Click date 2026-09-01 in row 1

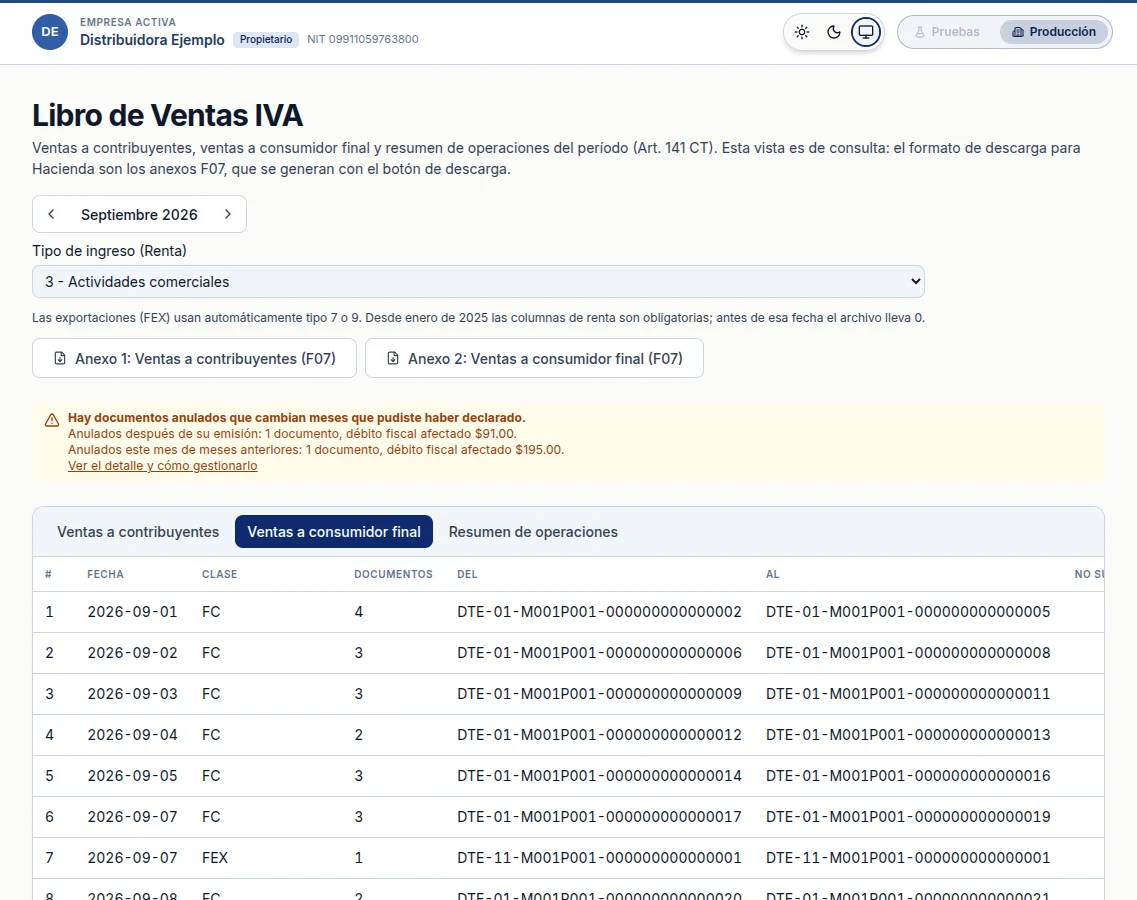[x=133, y=612]
